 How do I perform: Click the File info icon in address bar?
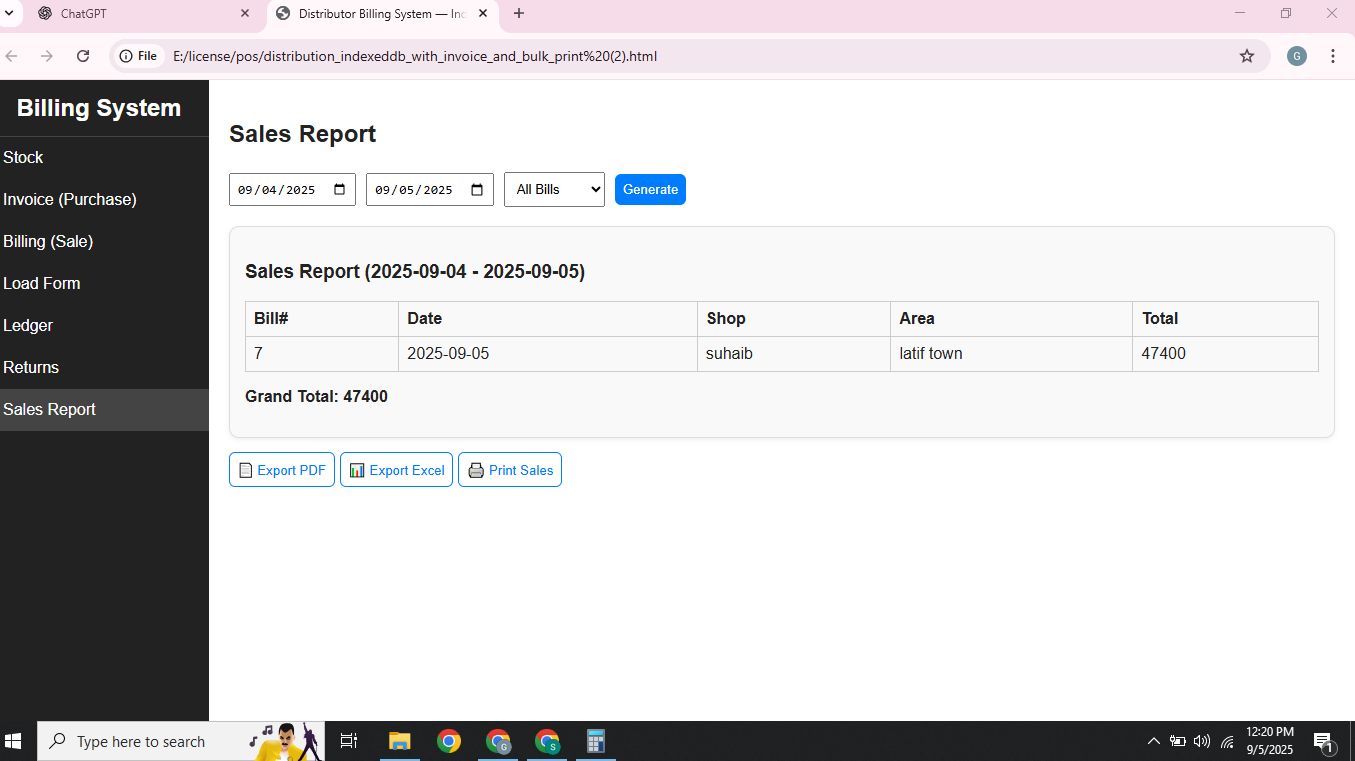[x=124, y=56]
